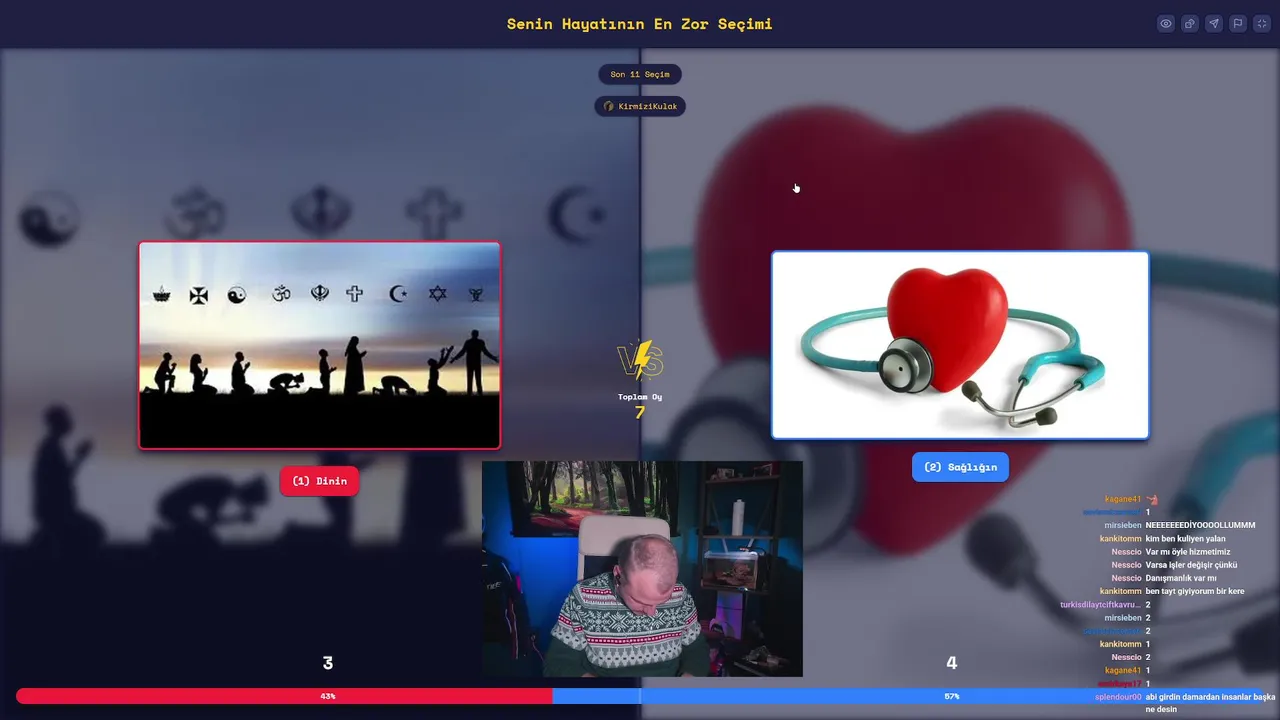Click the fullscreen minimize arrows icon
This screenshot has width=1280, height=720.
(1262, 24)
